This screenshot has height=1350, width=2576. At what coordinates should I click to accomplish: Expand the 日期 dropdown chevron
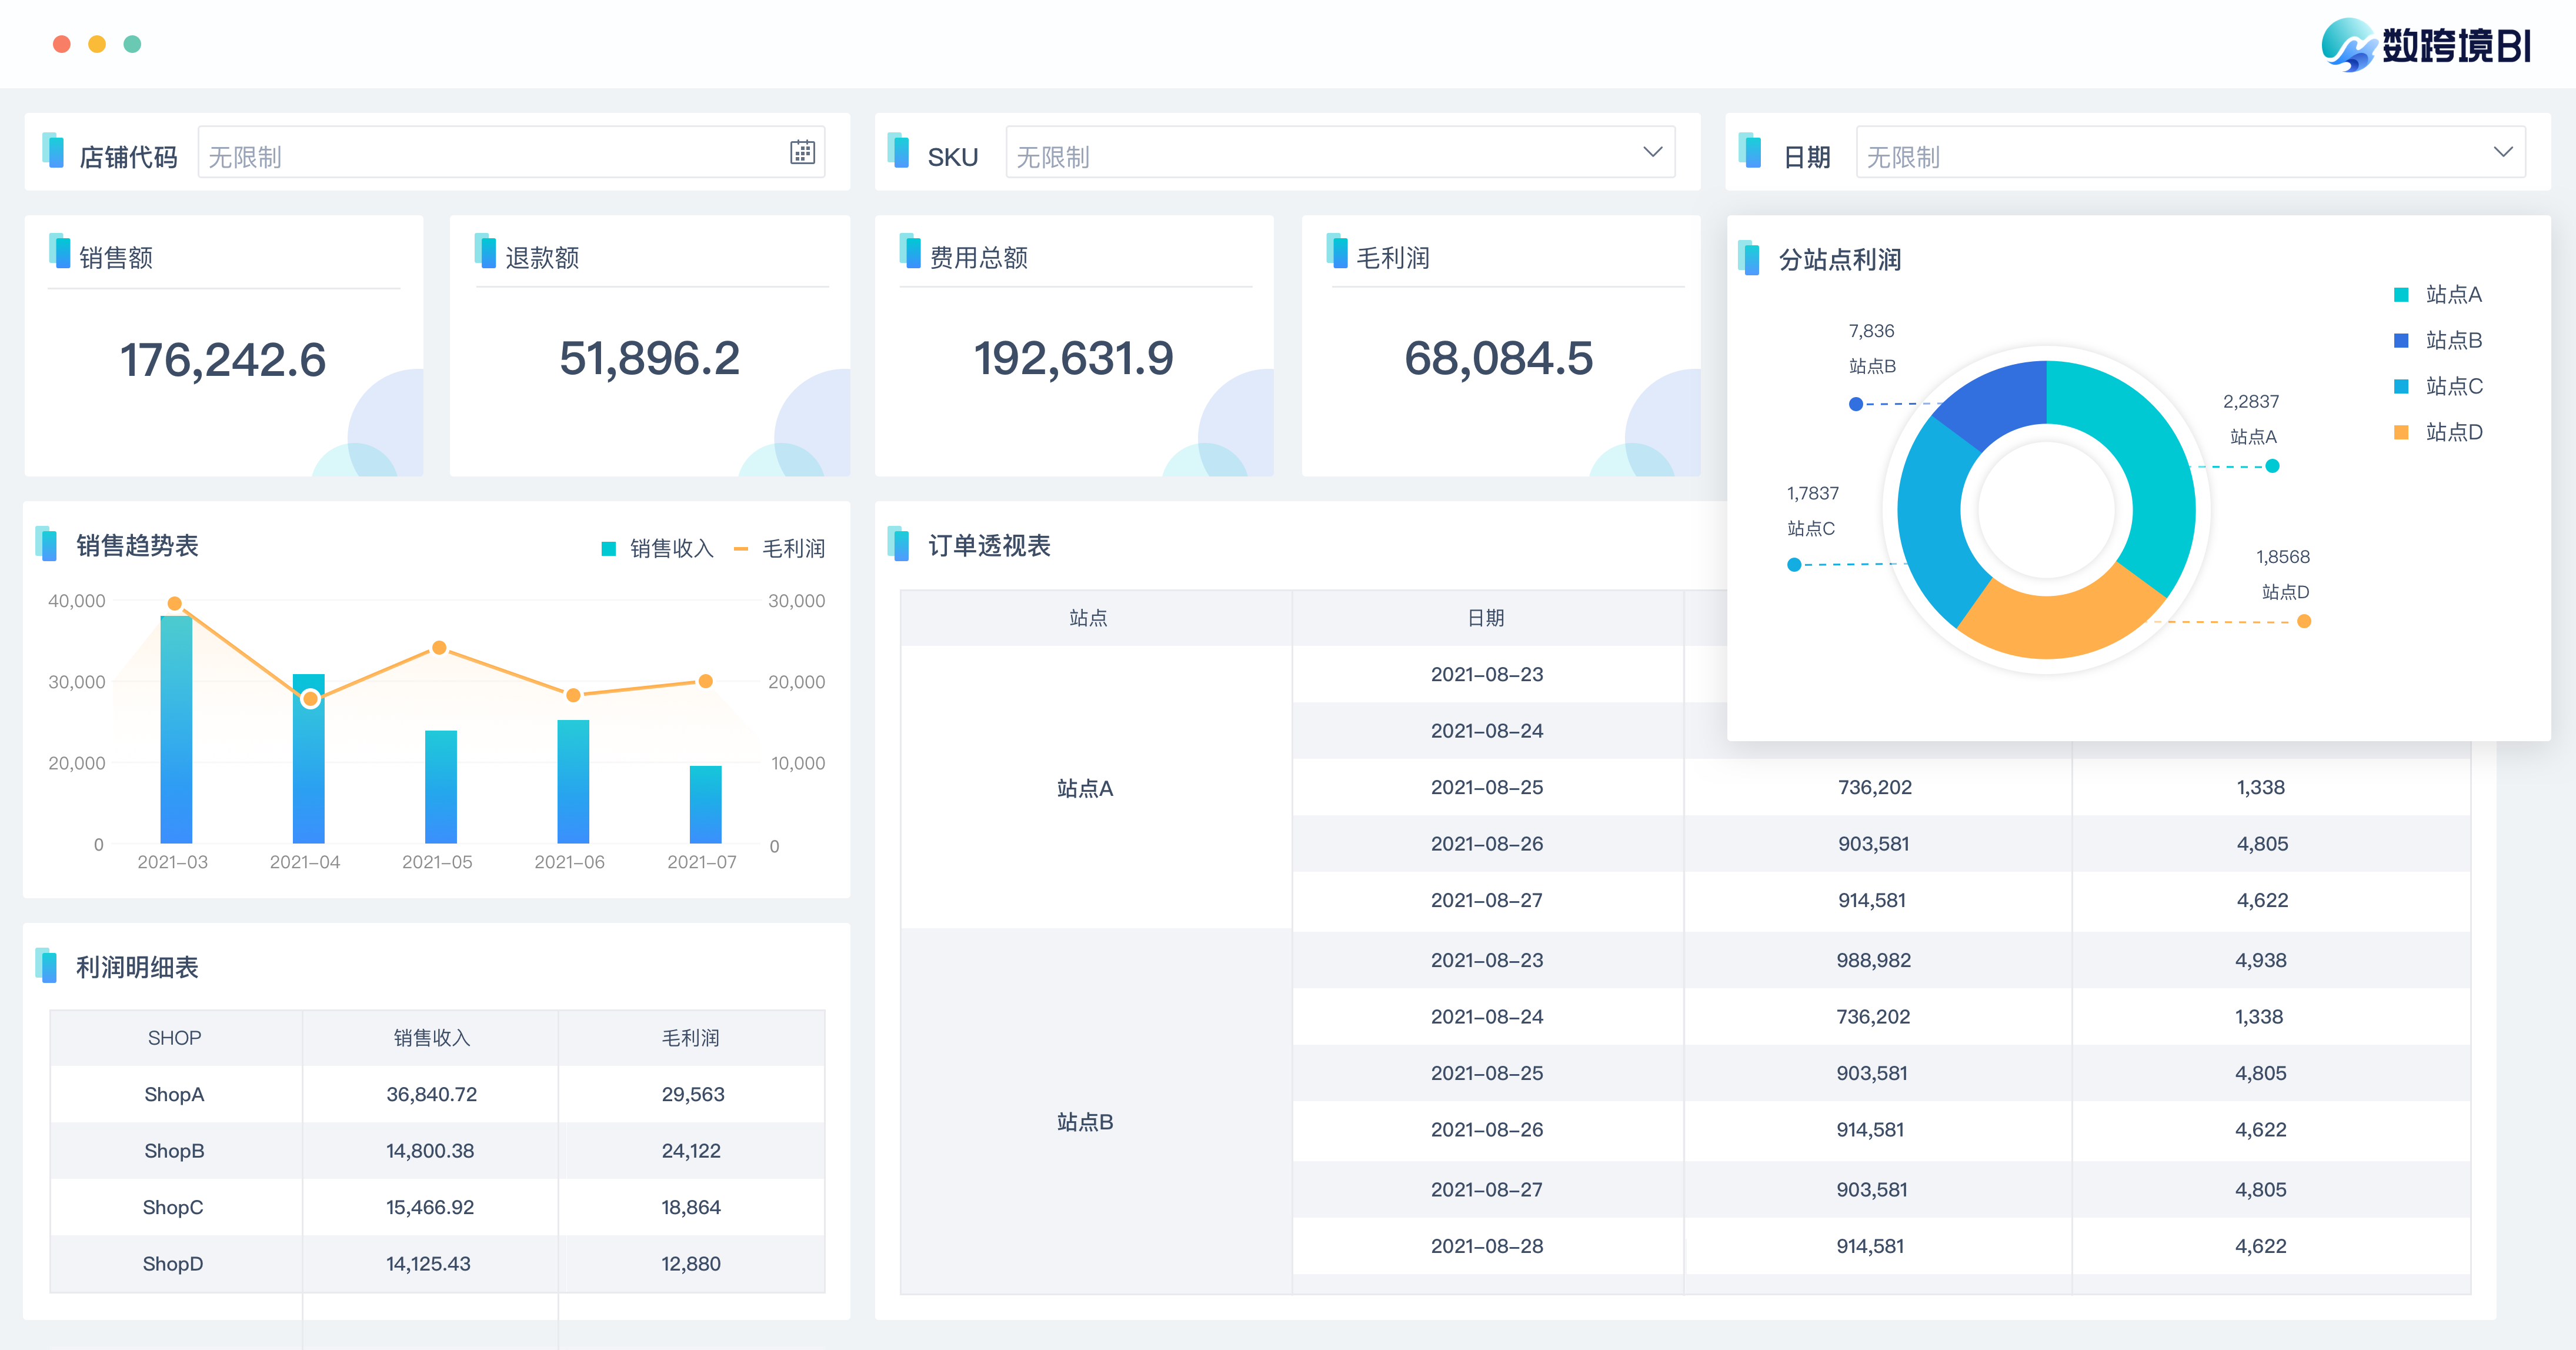click(x=2503, y=152)
